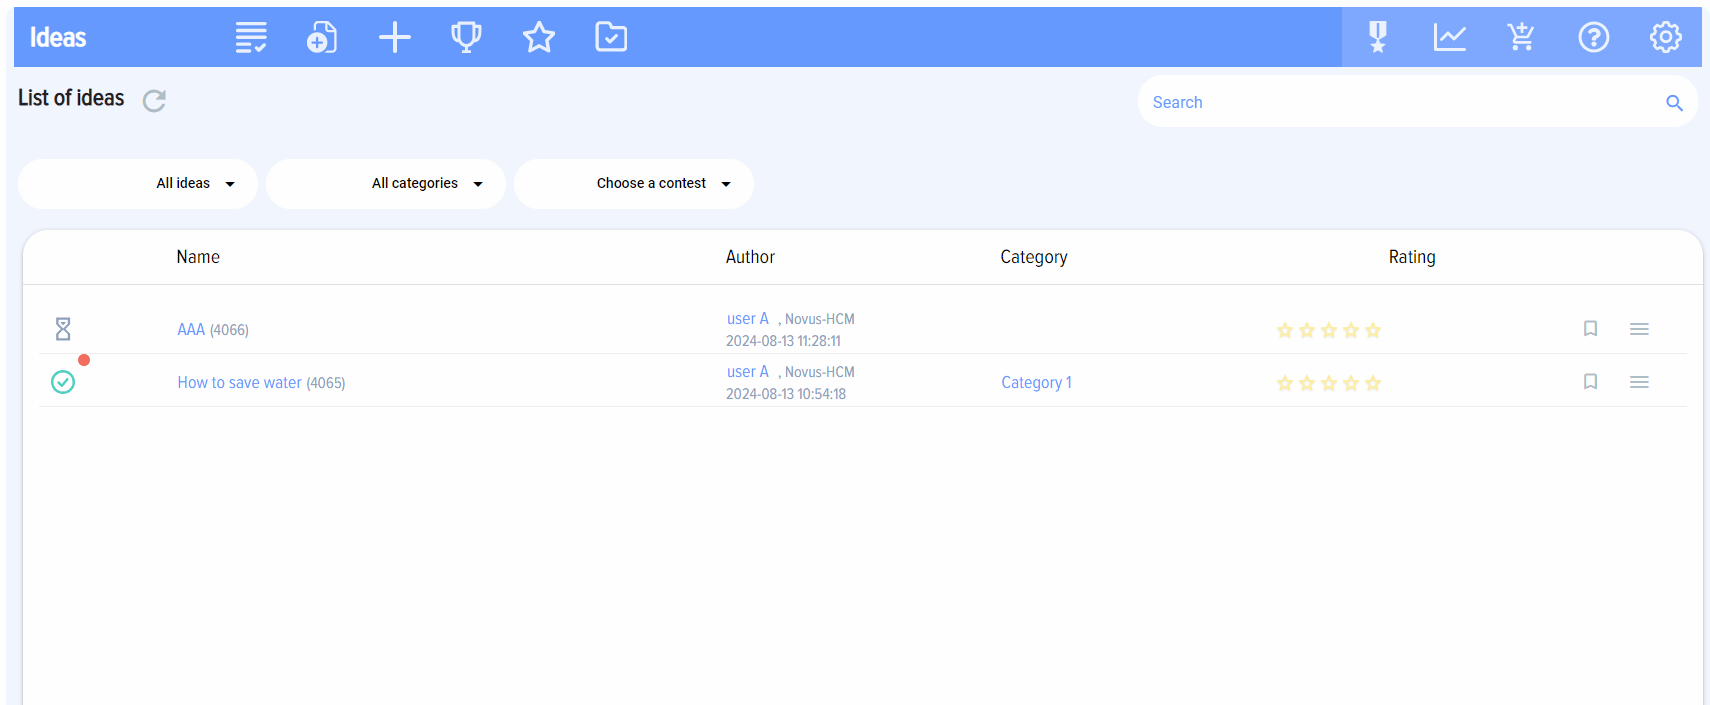1710x705 pixels.
Task: Open the shopping cart icon
Action: (1521, 38)
